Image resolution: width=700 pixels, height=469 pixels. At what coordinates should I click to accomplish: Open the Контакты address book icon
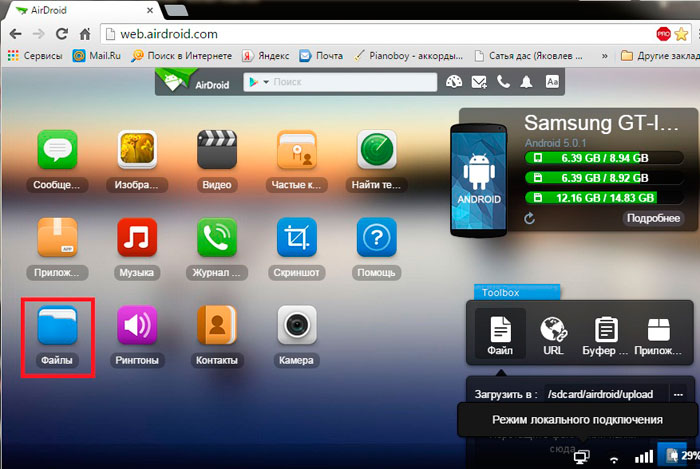217,325
